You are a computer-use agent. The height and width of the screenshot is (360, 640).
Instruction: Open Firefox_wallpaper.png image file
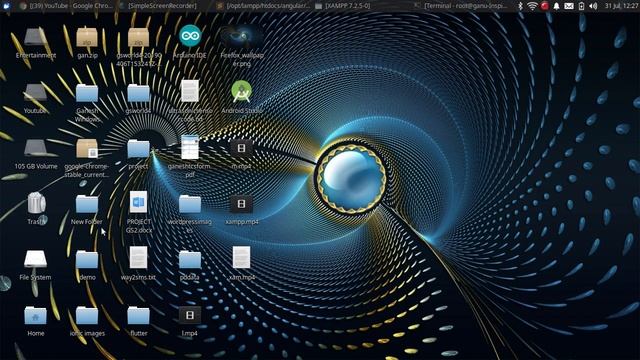pyautogui.click(x=241, y=37)
